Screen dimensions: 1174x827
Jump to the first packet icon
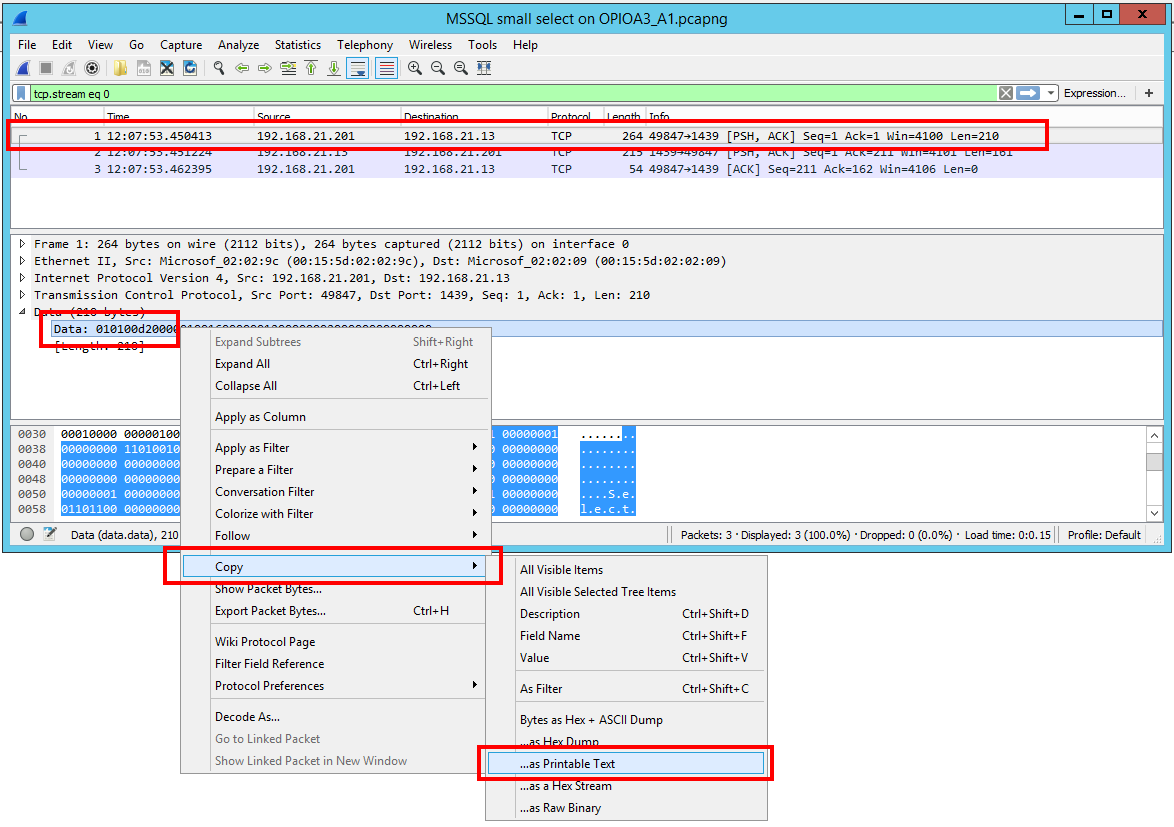coord(311,68)
